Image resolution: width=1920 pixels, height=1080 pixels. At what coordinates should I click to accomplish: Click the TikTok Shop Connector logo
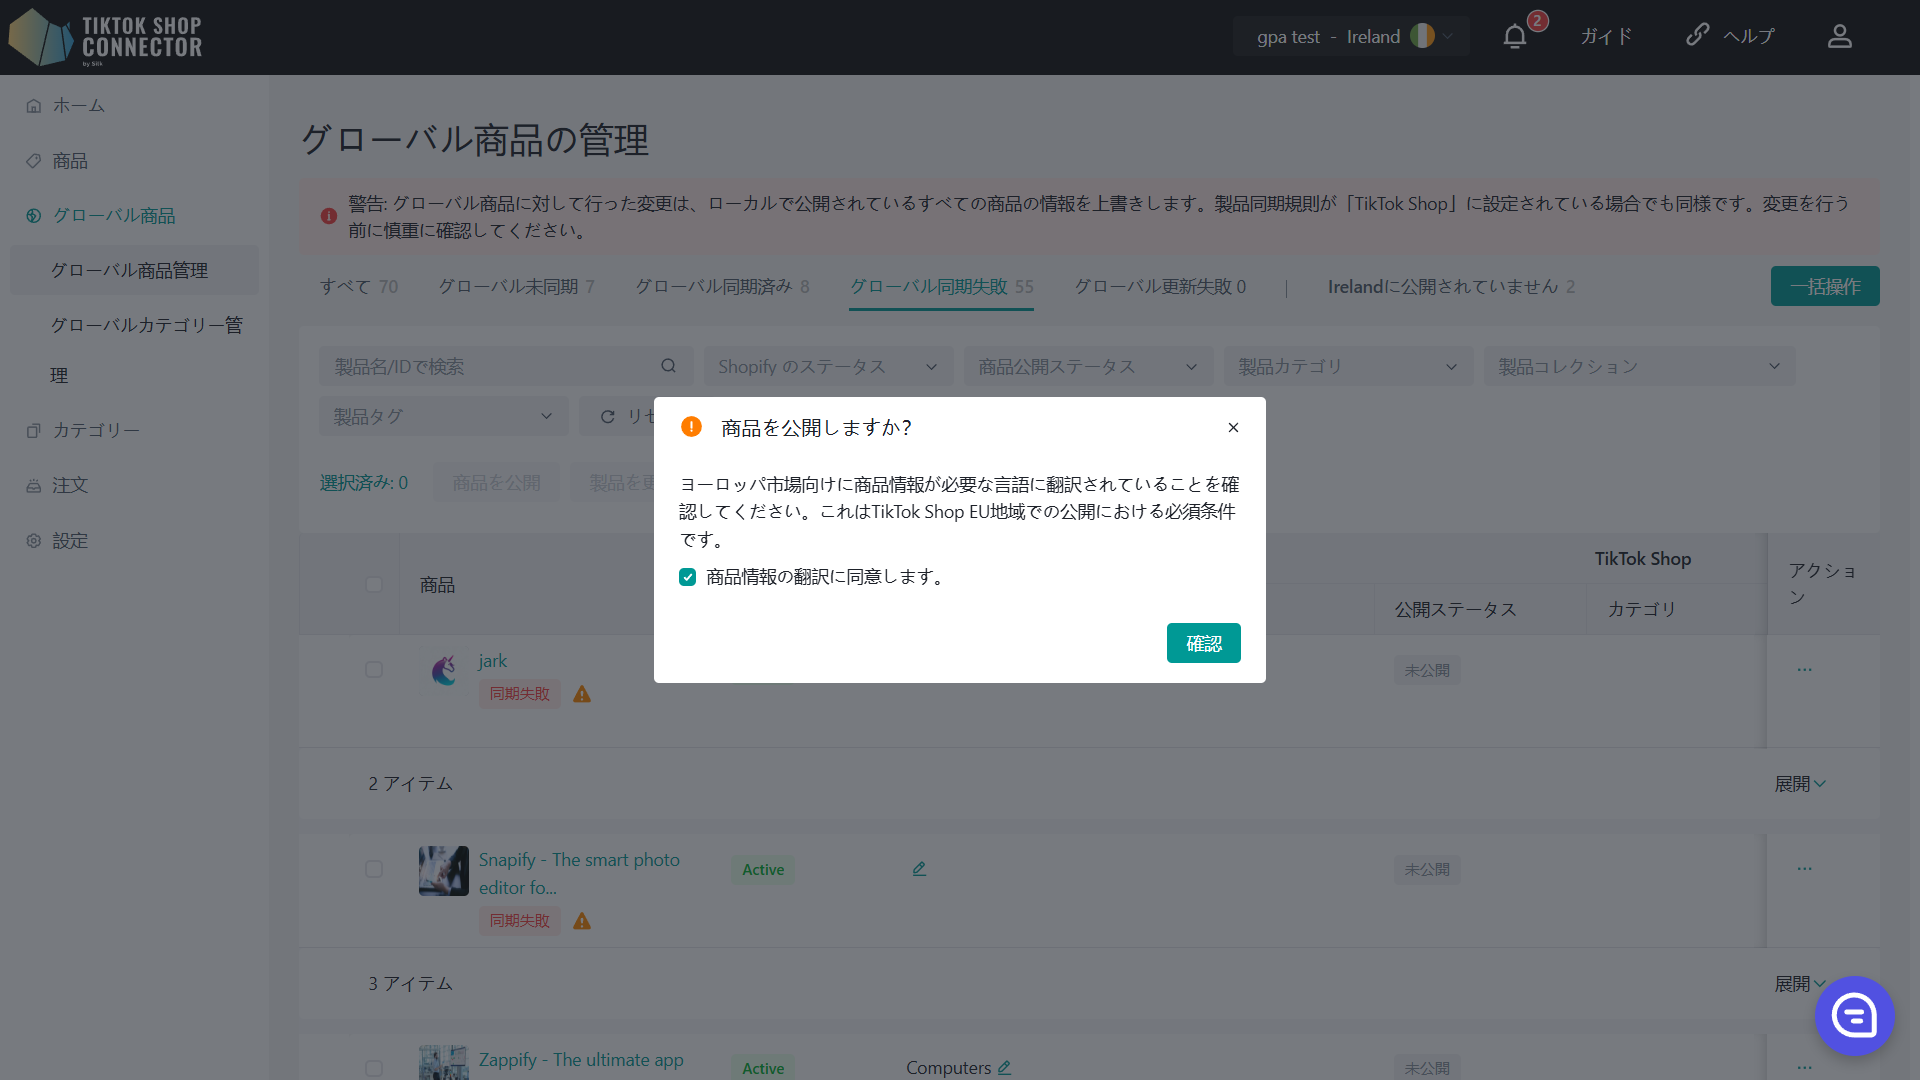(105, 37)
